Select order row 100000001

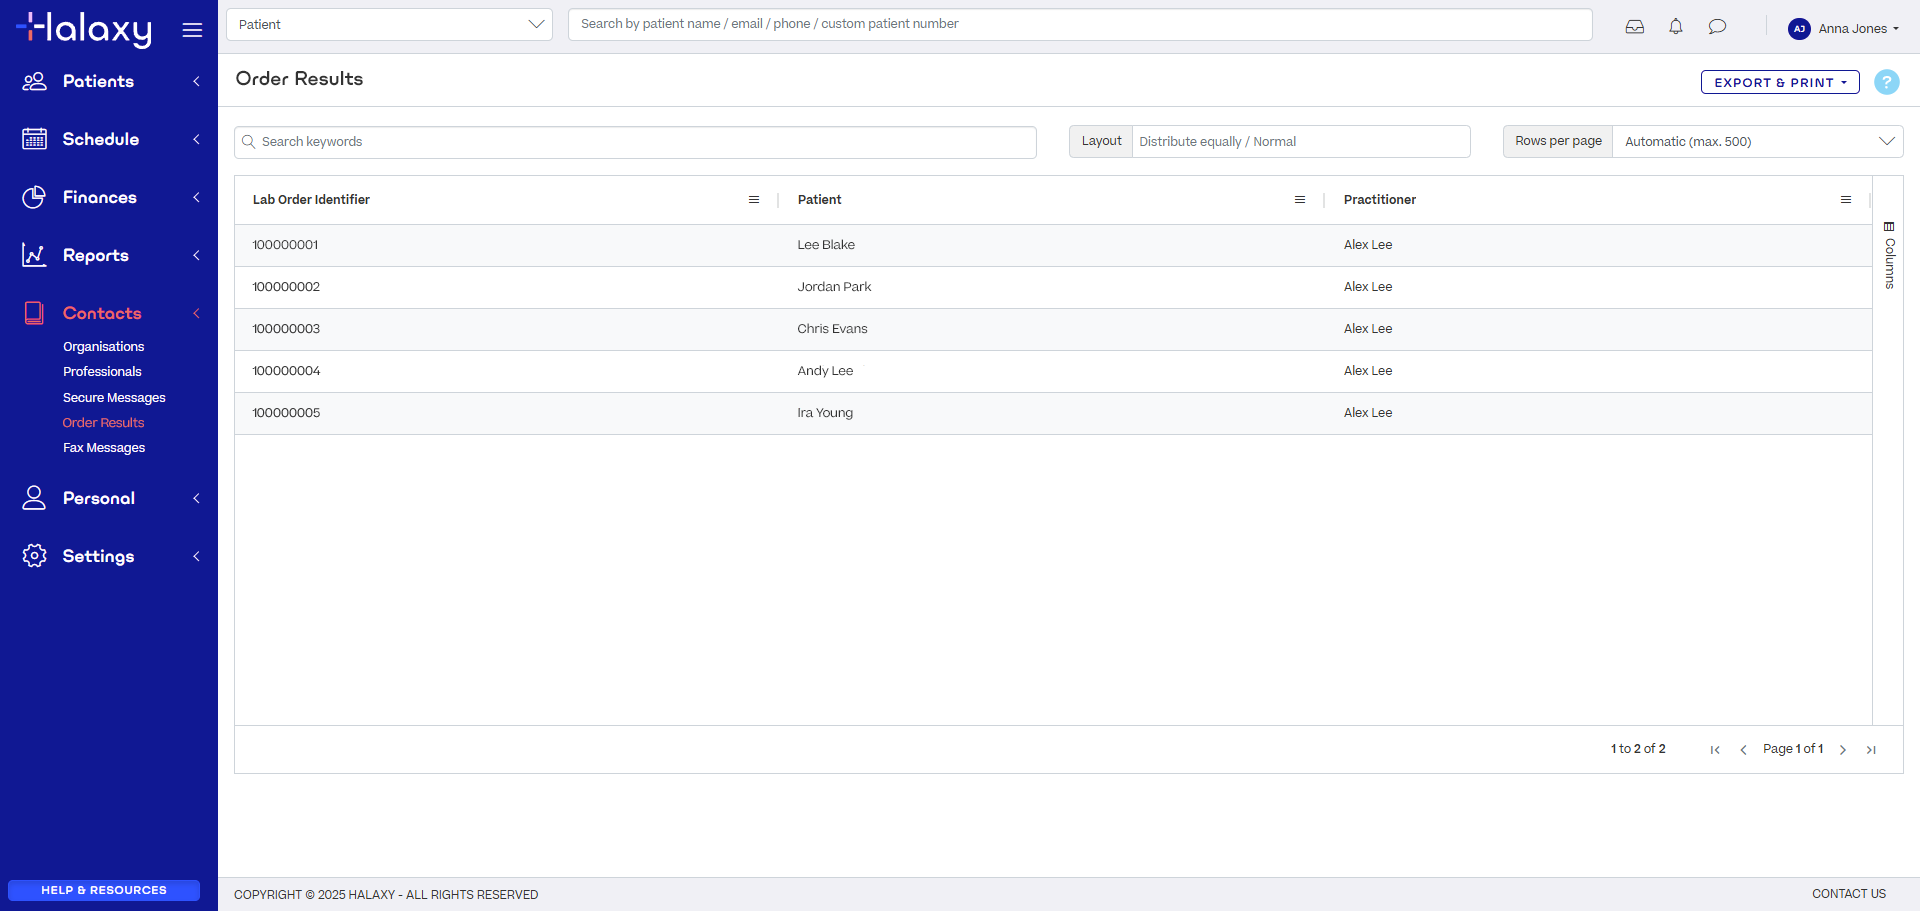tap(1053, 245)
